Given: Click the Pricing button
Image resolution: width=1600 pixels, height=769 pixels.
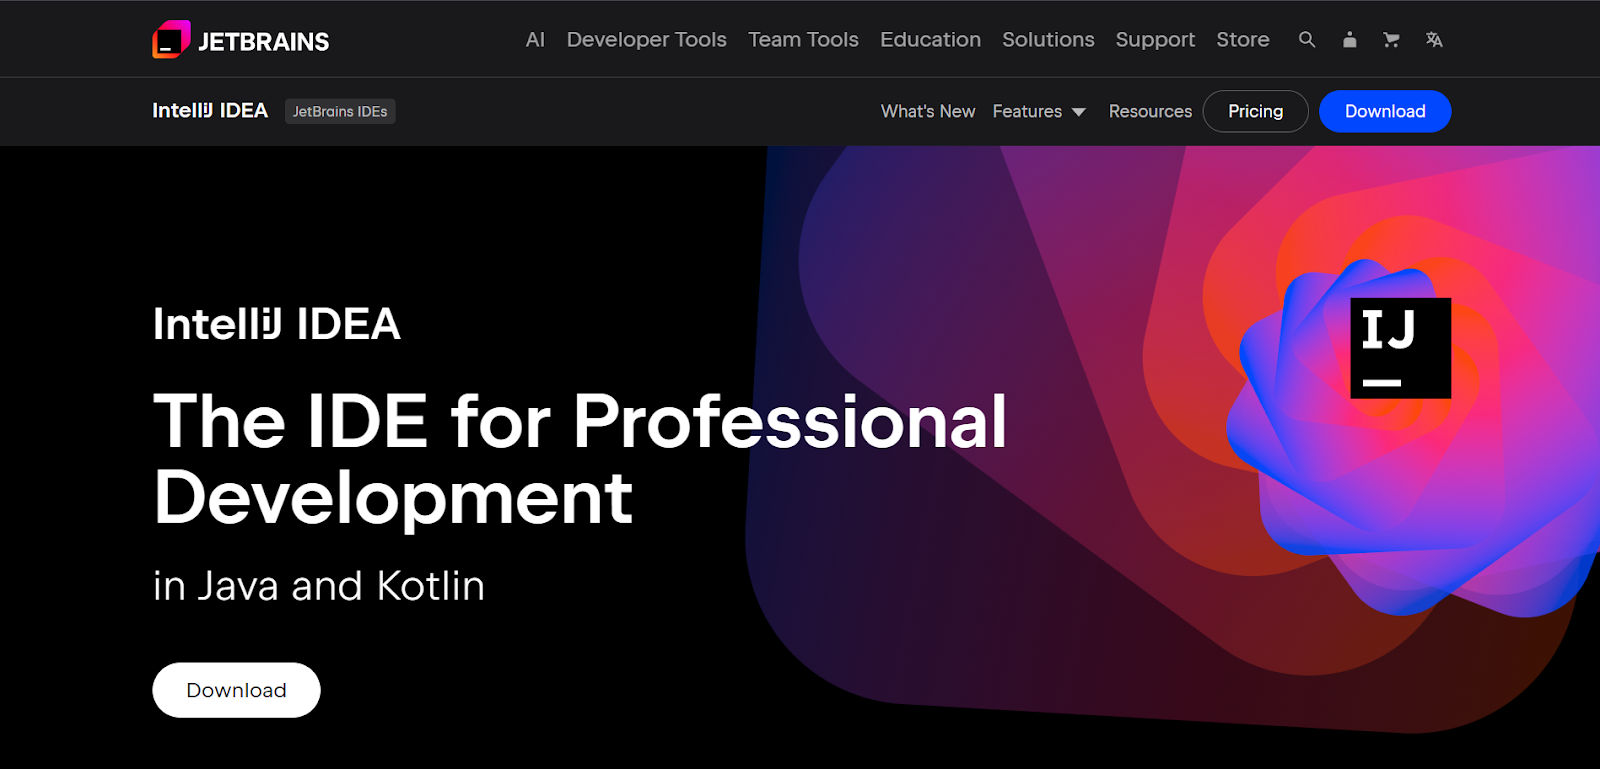Looking at the screenshot, I should click(1255, 111).
